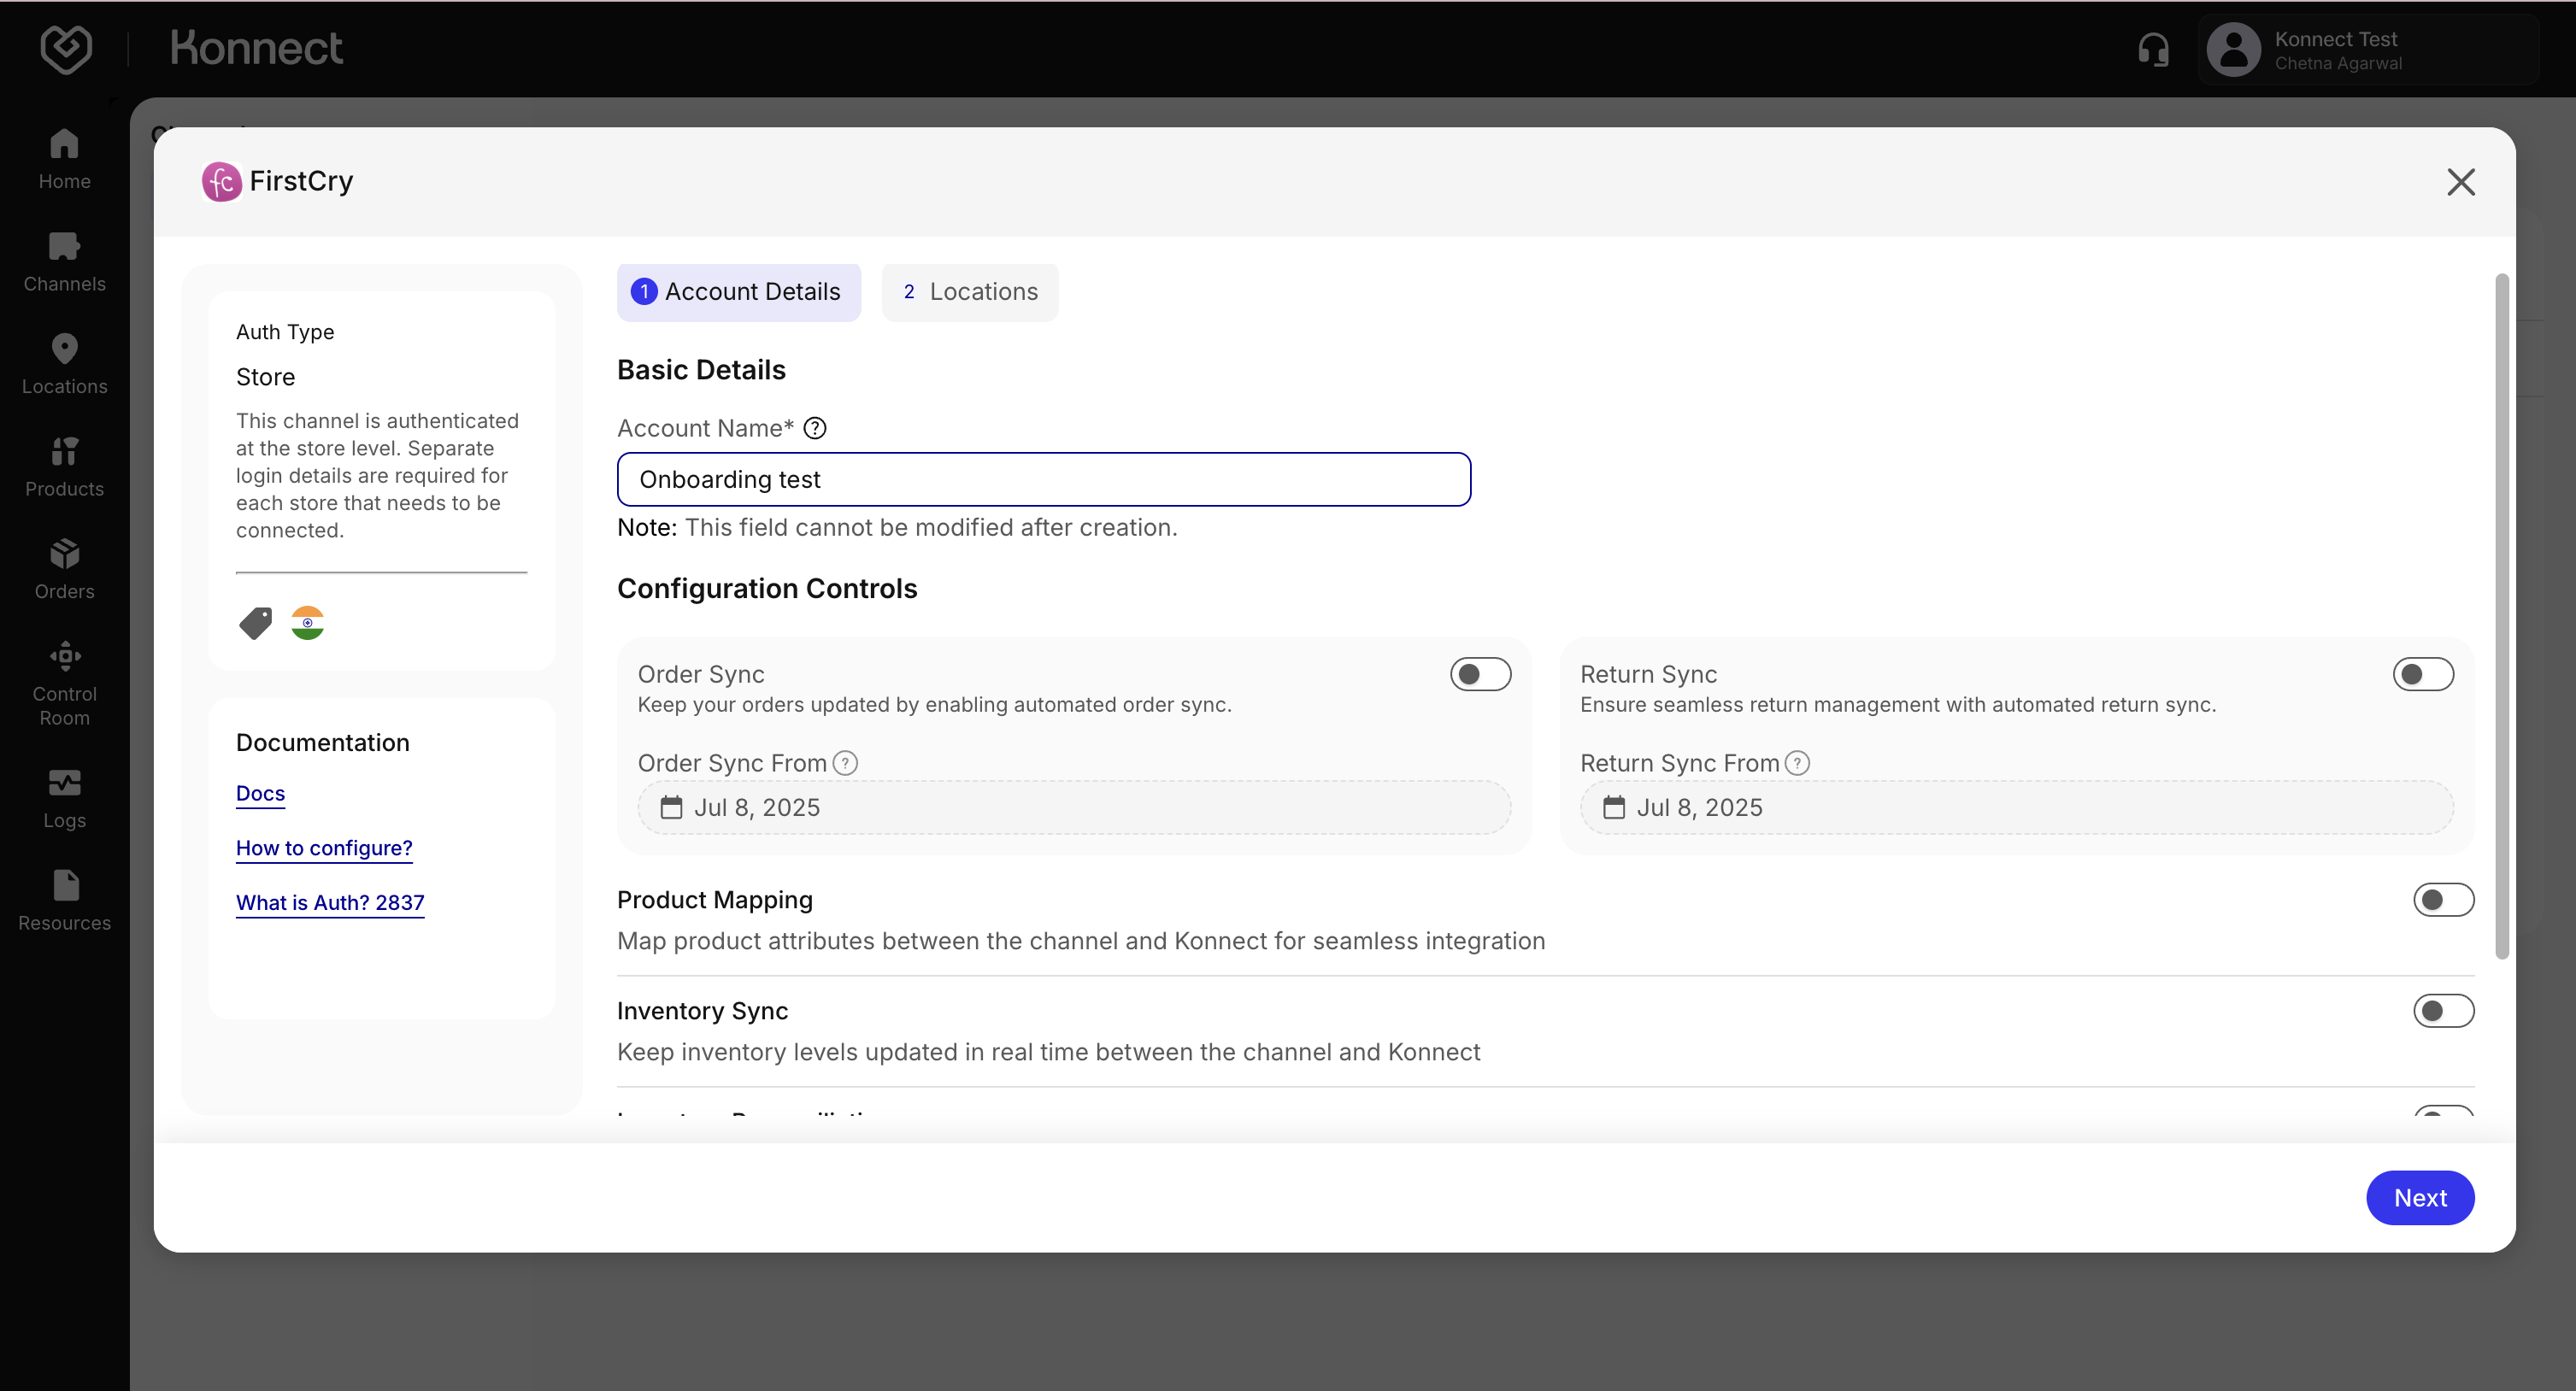
Task: Turn on Product Mapping toggle
Action: pyautogui.click(x=2443, y=900)
